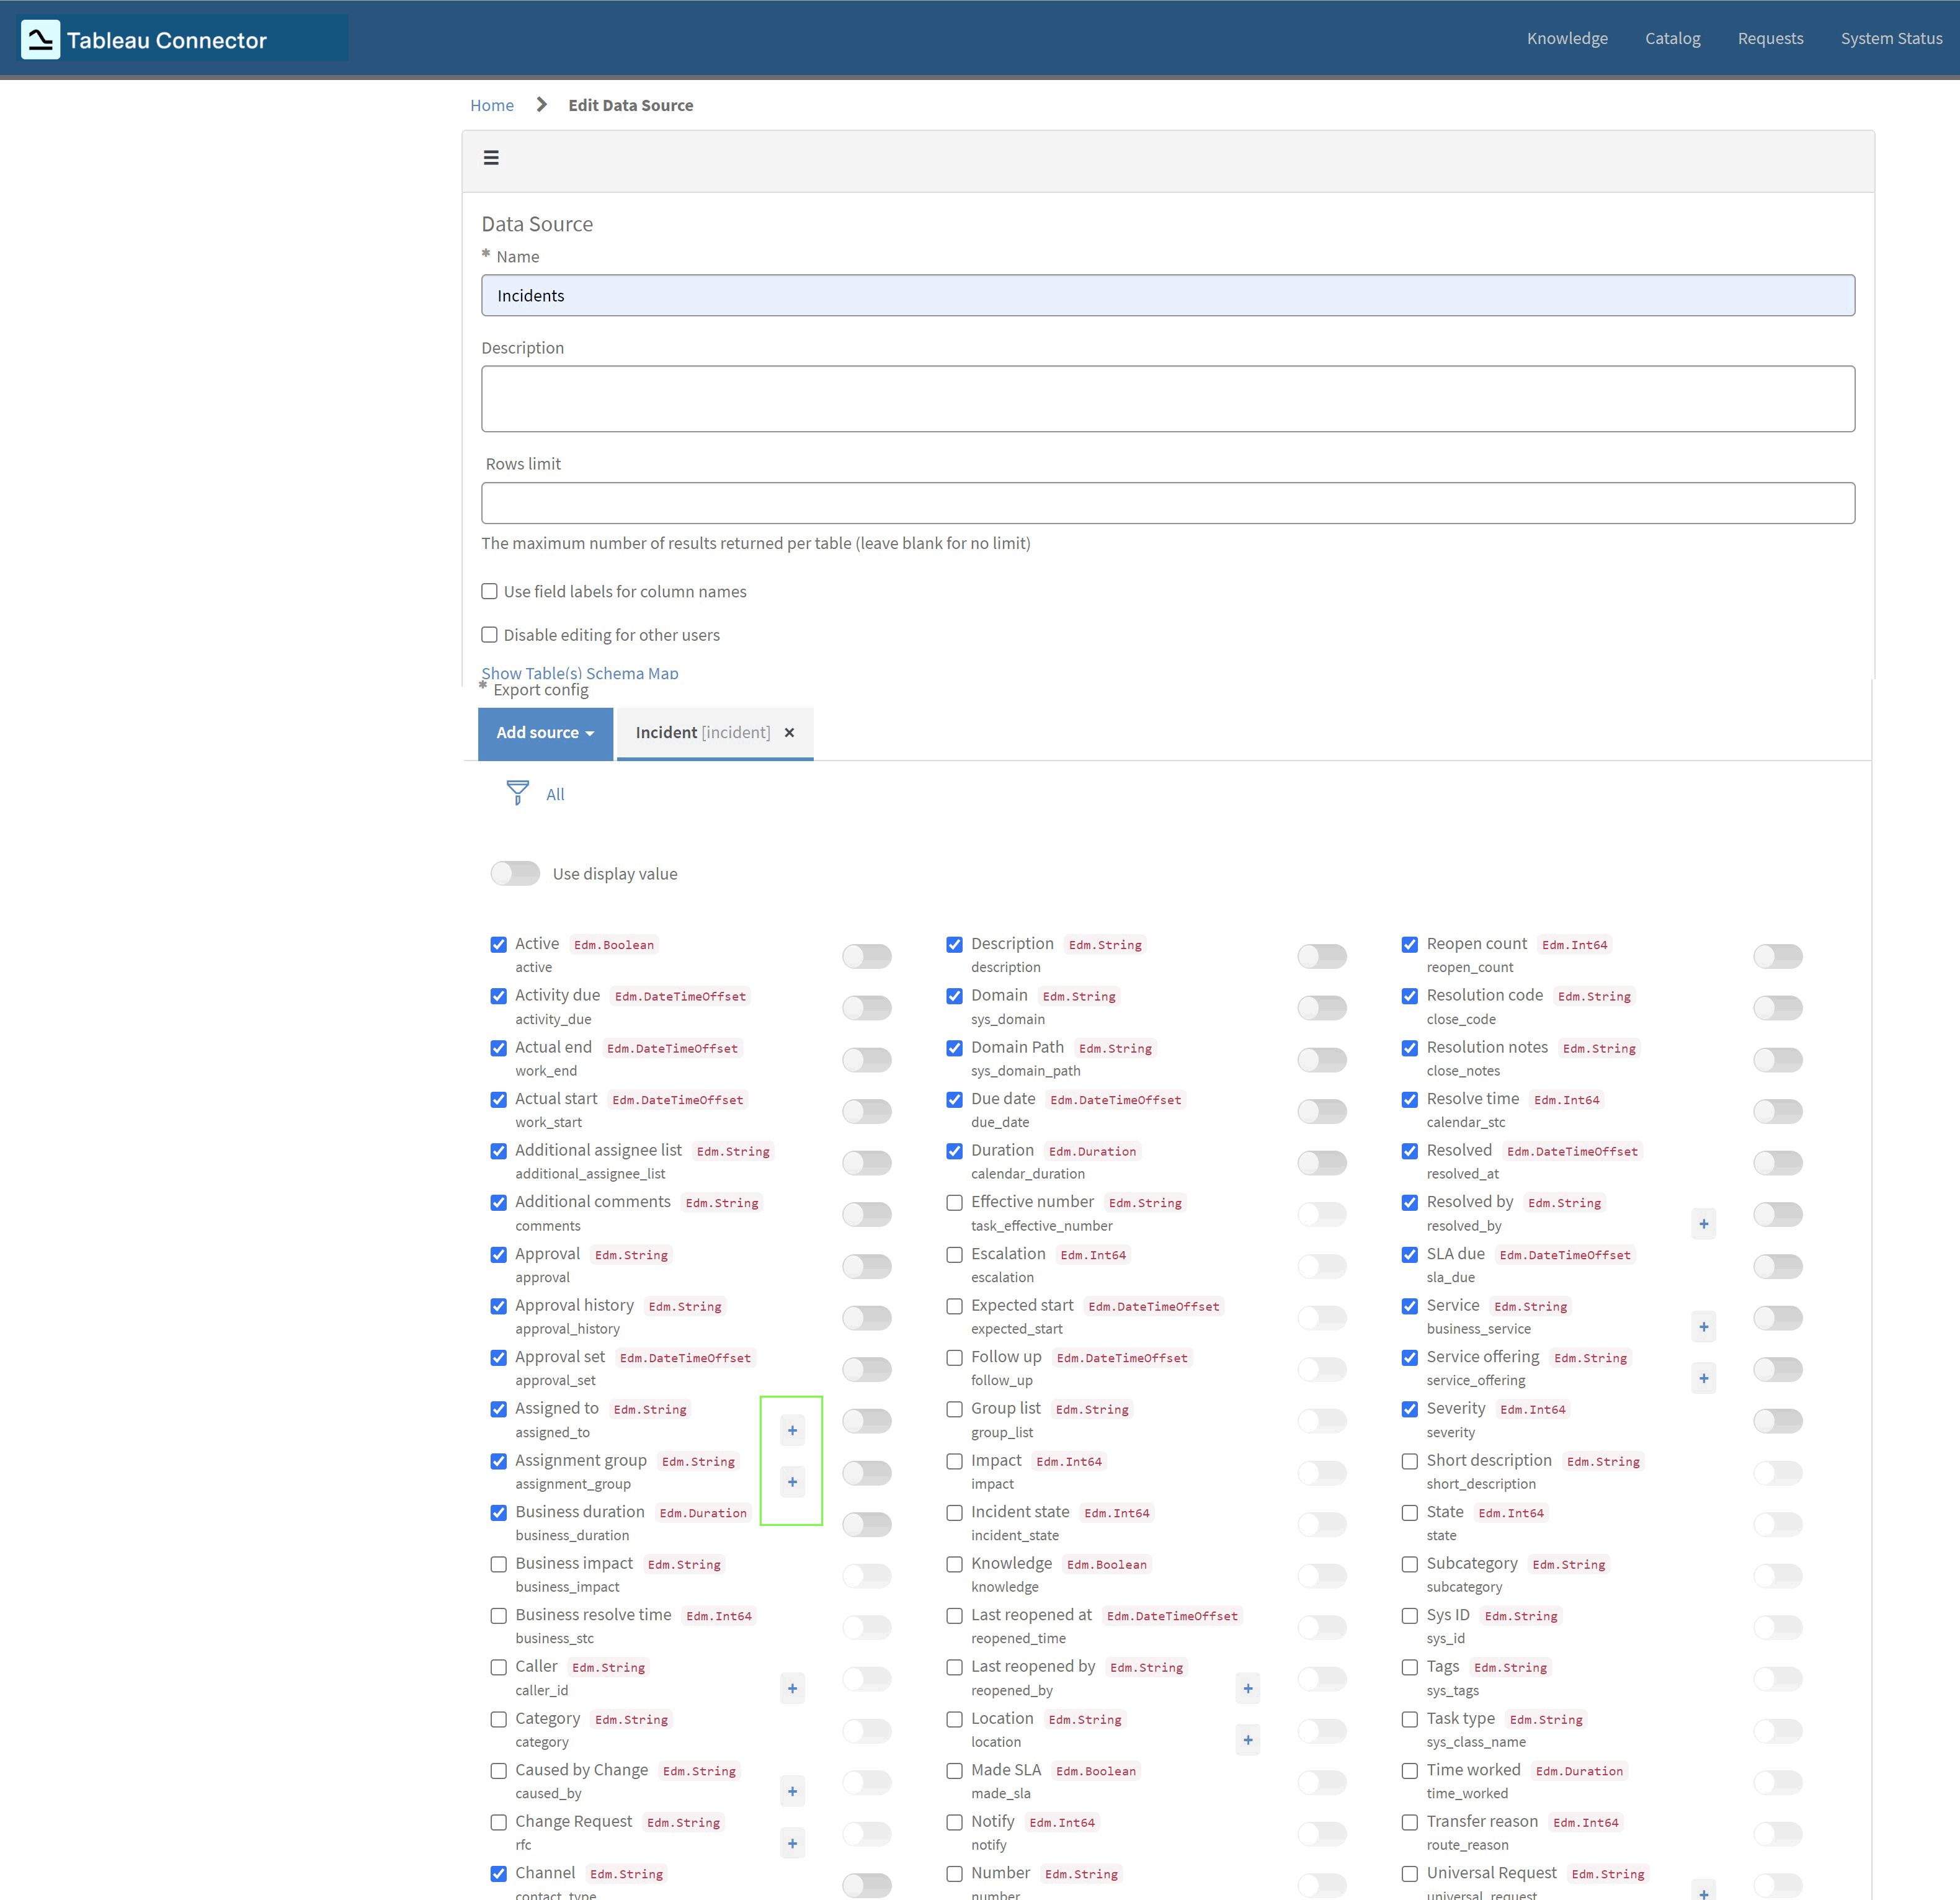Open the hamburger menu above Data Source
Viewport: 1960px width, 1900px height.
pos(491,158)
